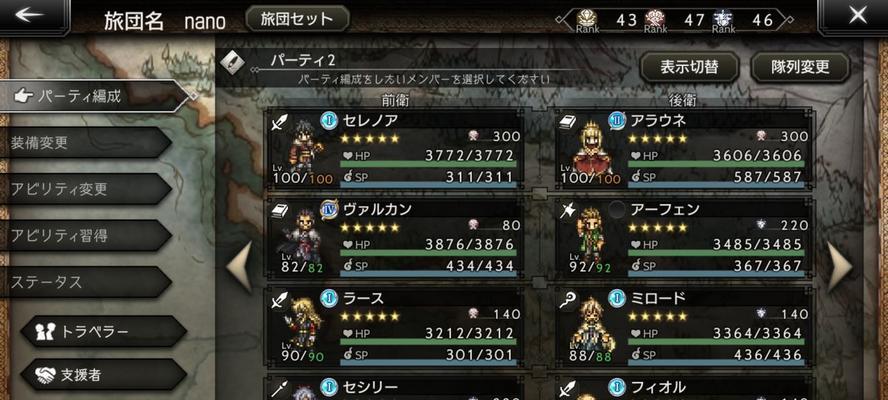Viewport: 888px width, 400px height.
Task: Select Vulcan's scholar book job icon
Action: coord(280,211)
